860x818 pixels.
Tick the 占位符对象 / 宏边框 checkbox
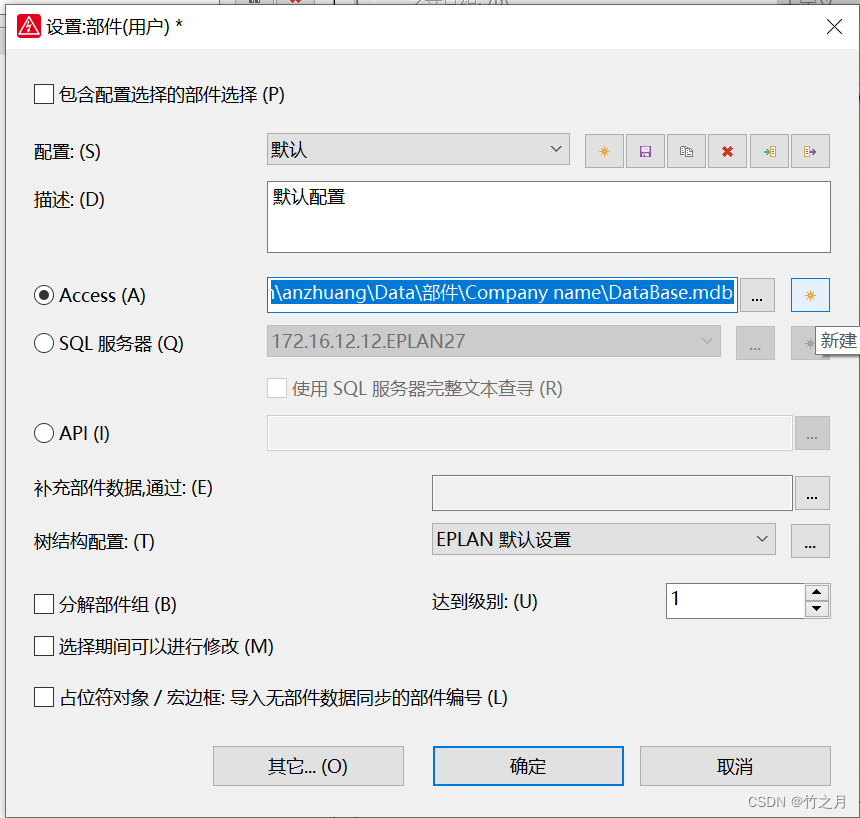(x=44, y=698)
